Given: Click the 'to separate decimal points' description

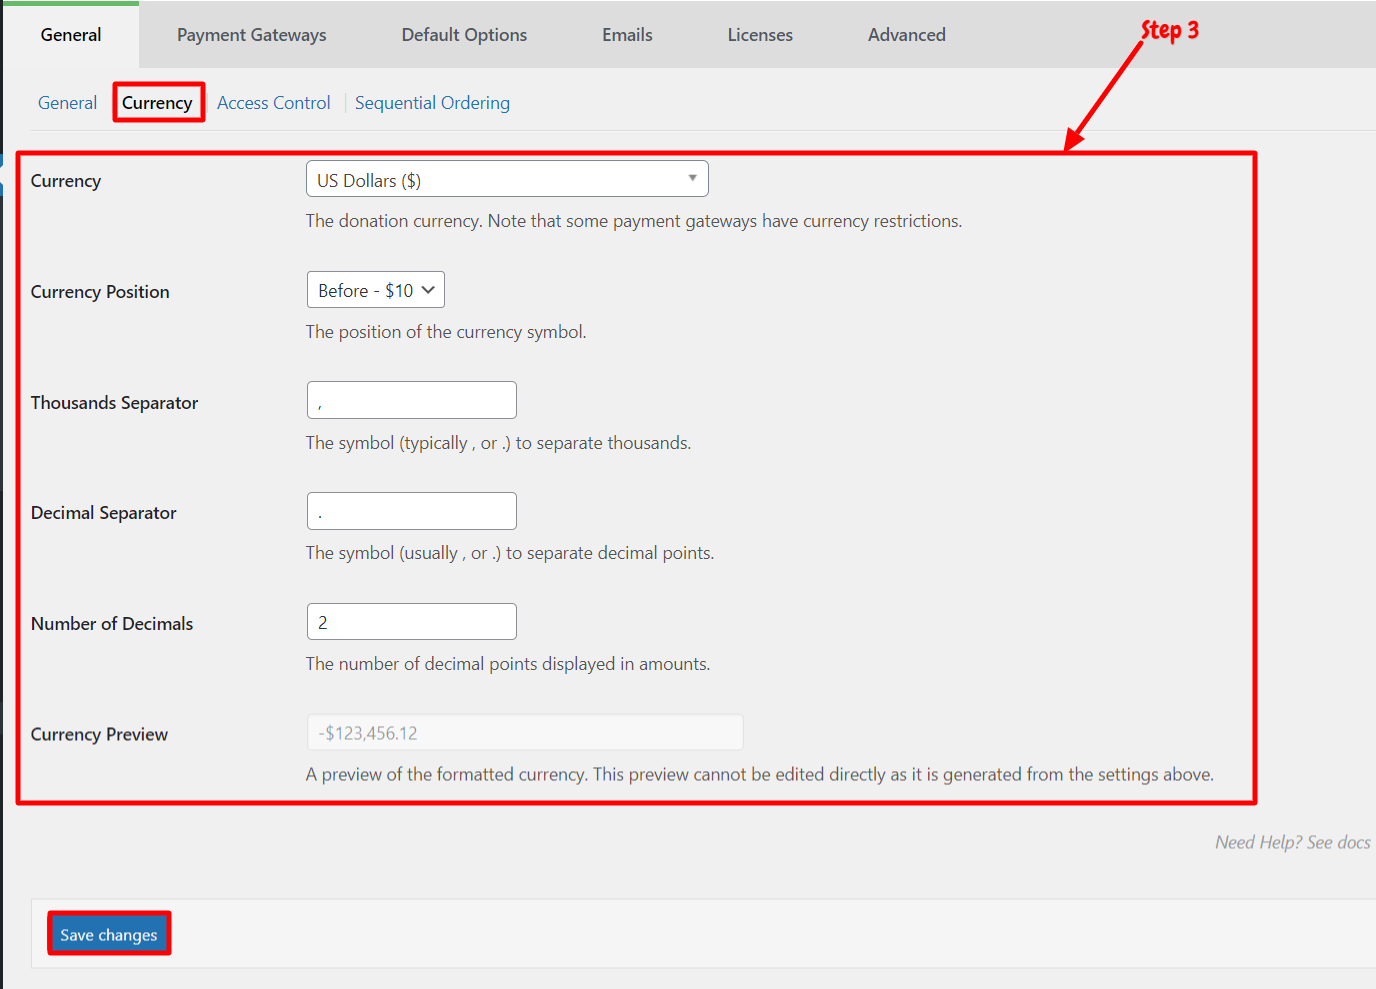Looking at the screenshot, I should (510, 553).
